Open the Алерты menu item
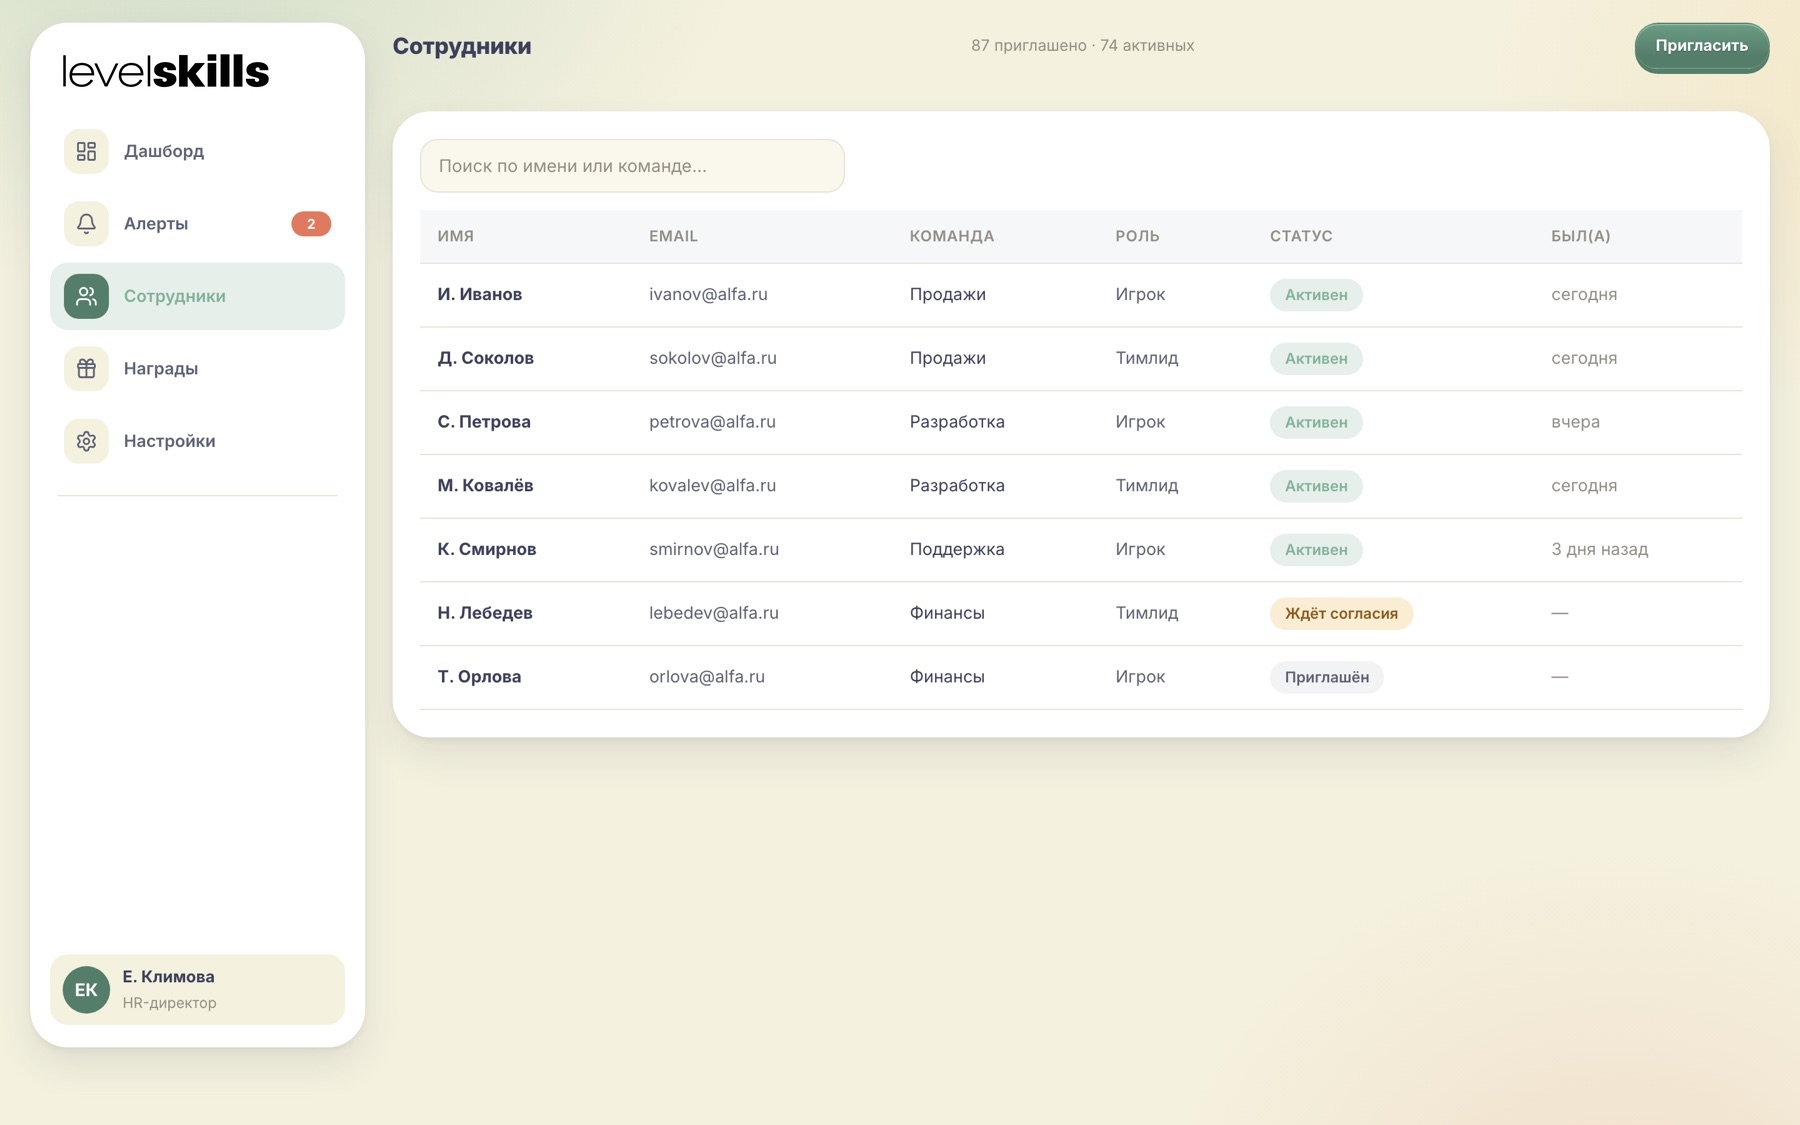This screenshot has width=1800, height=1125. [197, 224]
